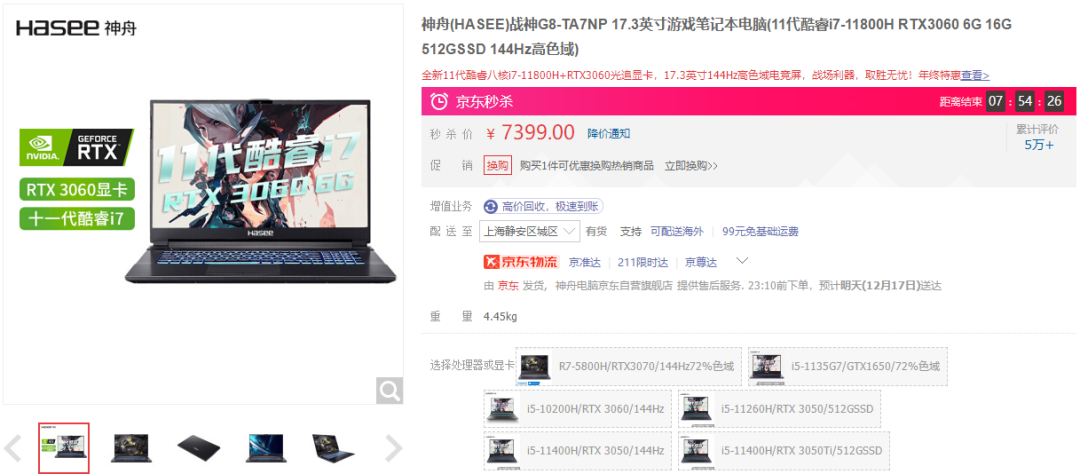Image resolution: width=1080 pixels, height=474 pixels.
Task: Click the 高价回收 recycle icon
Action: tap(490, 206)
